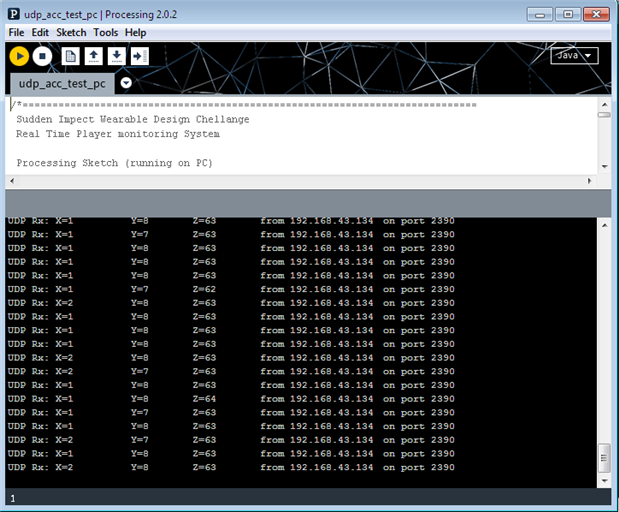
Task: Maximize the Processing window
Action: point(568,15)
